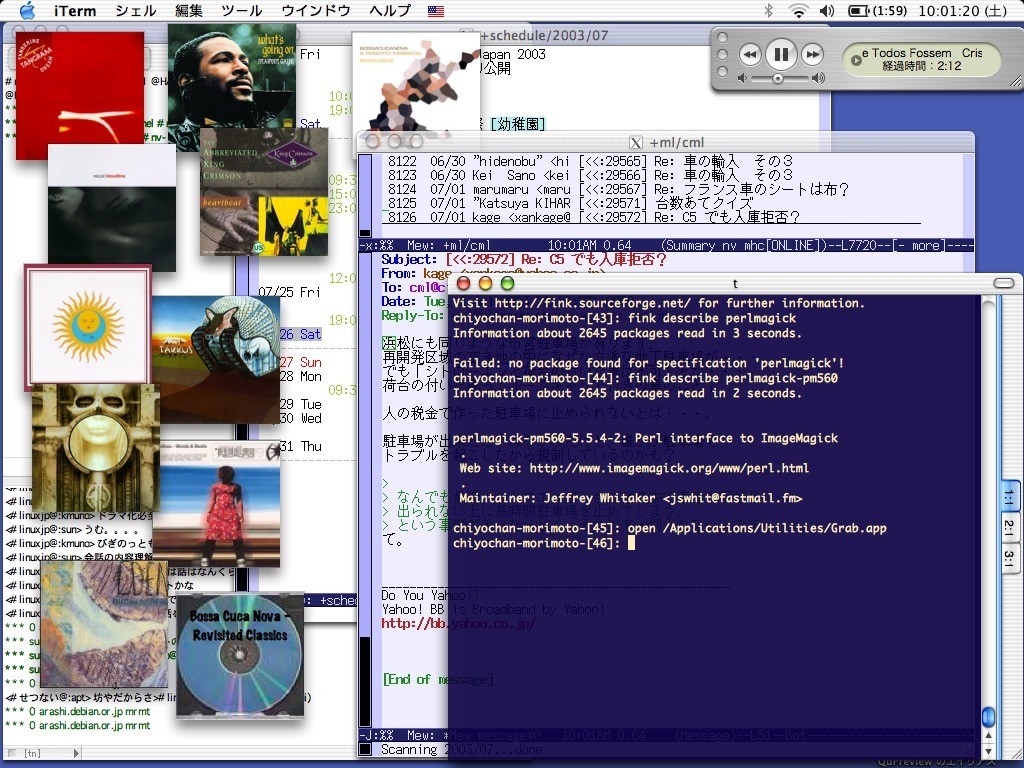The width and height of the screenshot is (1024, 768).
Task: Click the menu bar volume icon
Action: click(x=827, y=10)
